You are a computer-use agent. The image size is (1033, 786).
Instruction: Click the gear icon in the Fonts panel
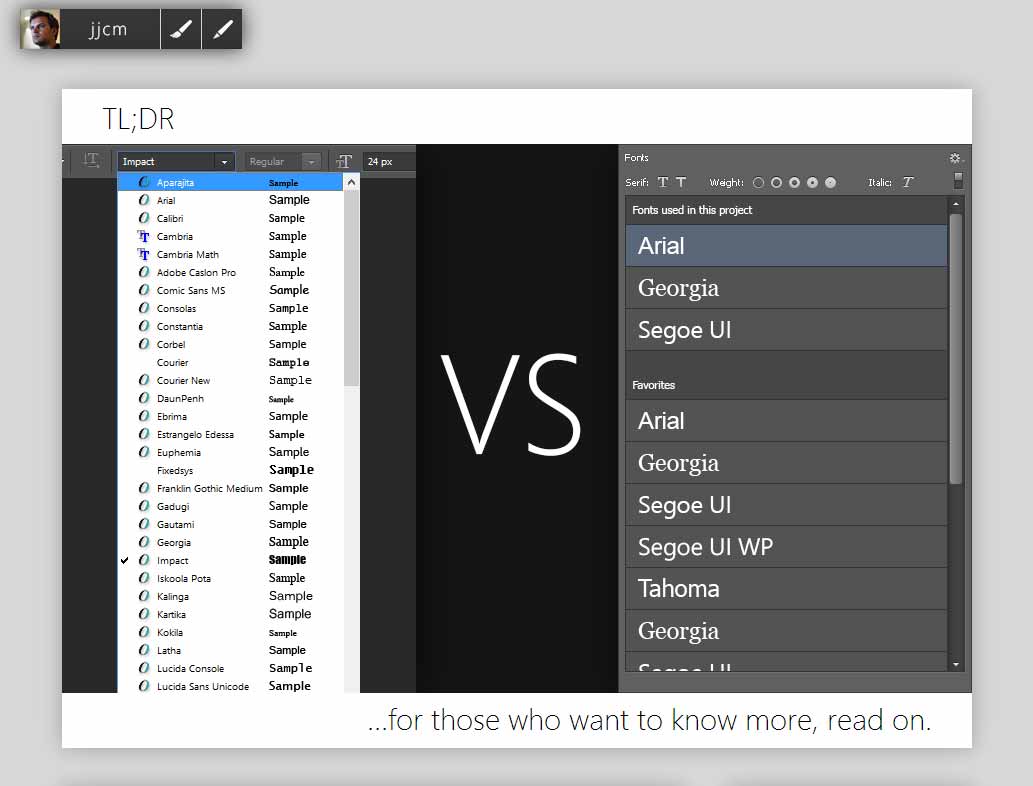(x=955, y=157)
